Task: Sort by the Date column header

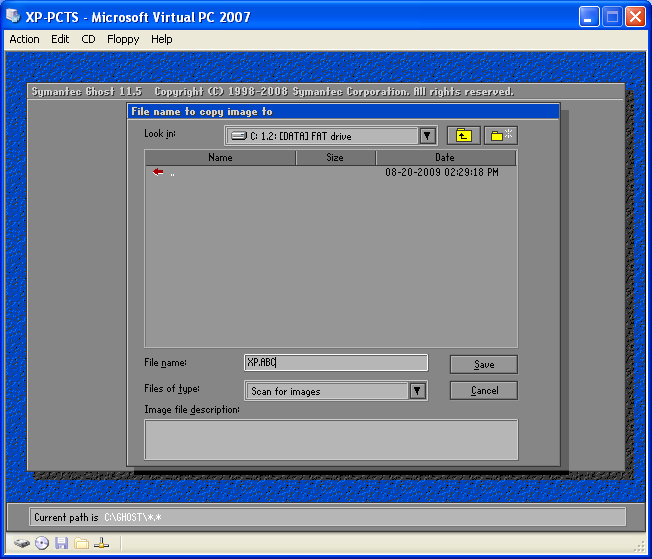Action: 445,157
